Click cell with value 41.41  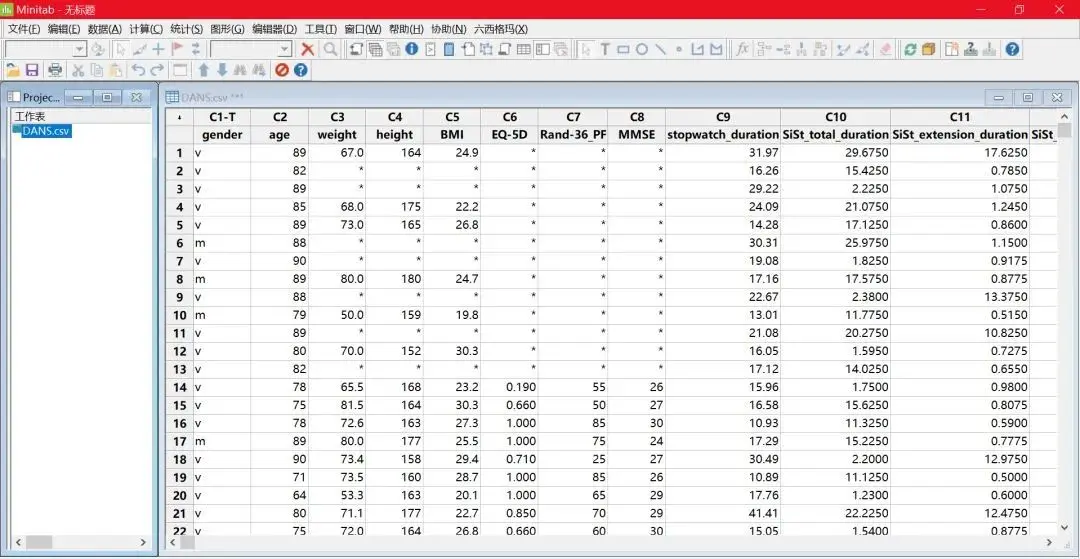pyautogui.click(x=723, y=513)
